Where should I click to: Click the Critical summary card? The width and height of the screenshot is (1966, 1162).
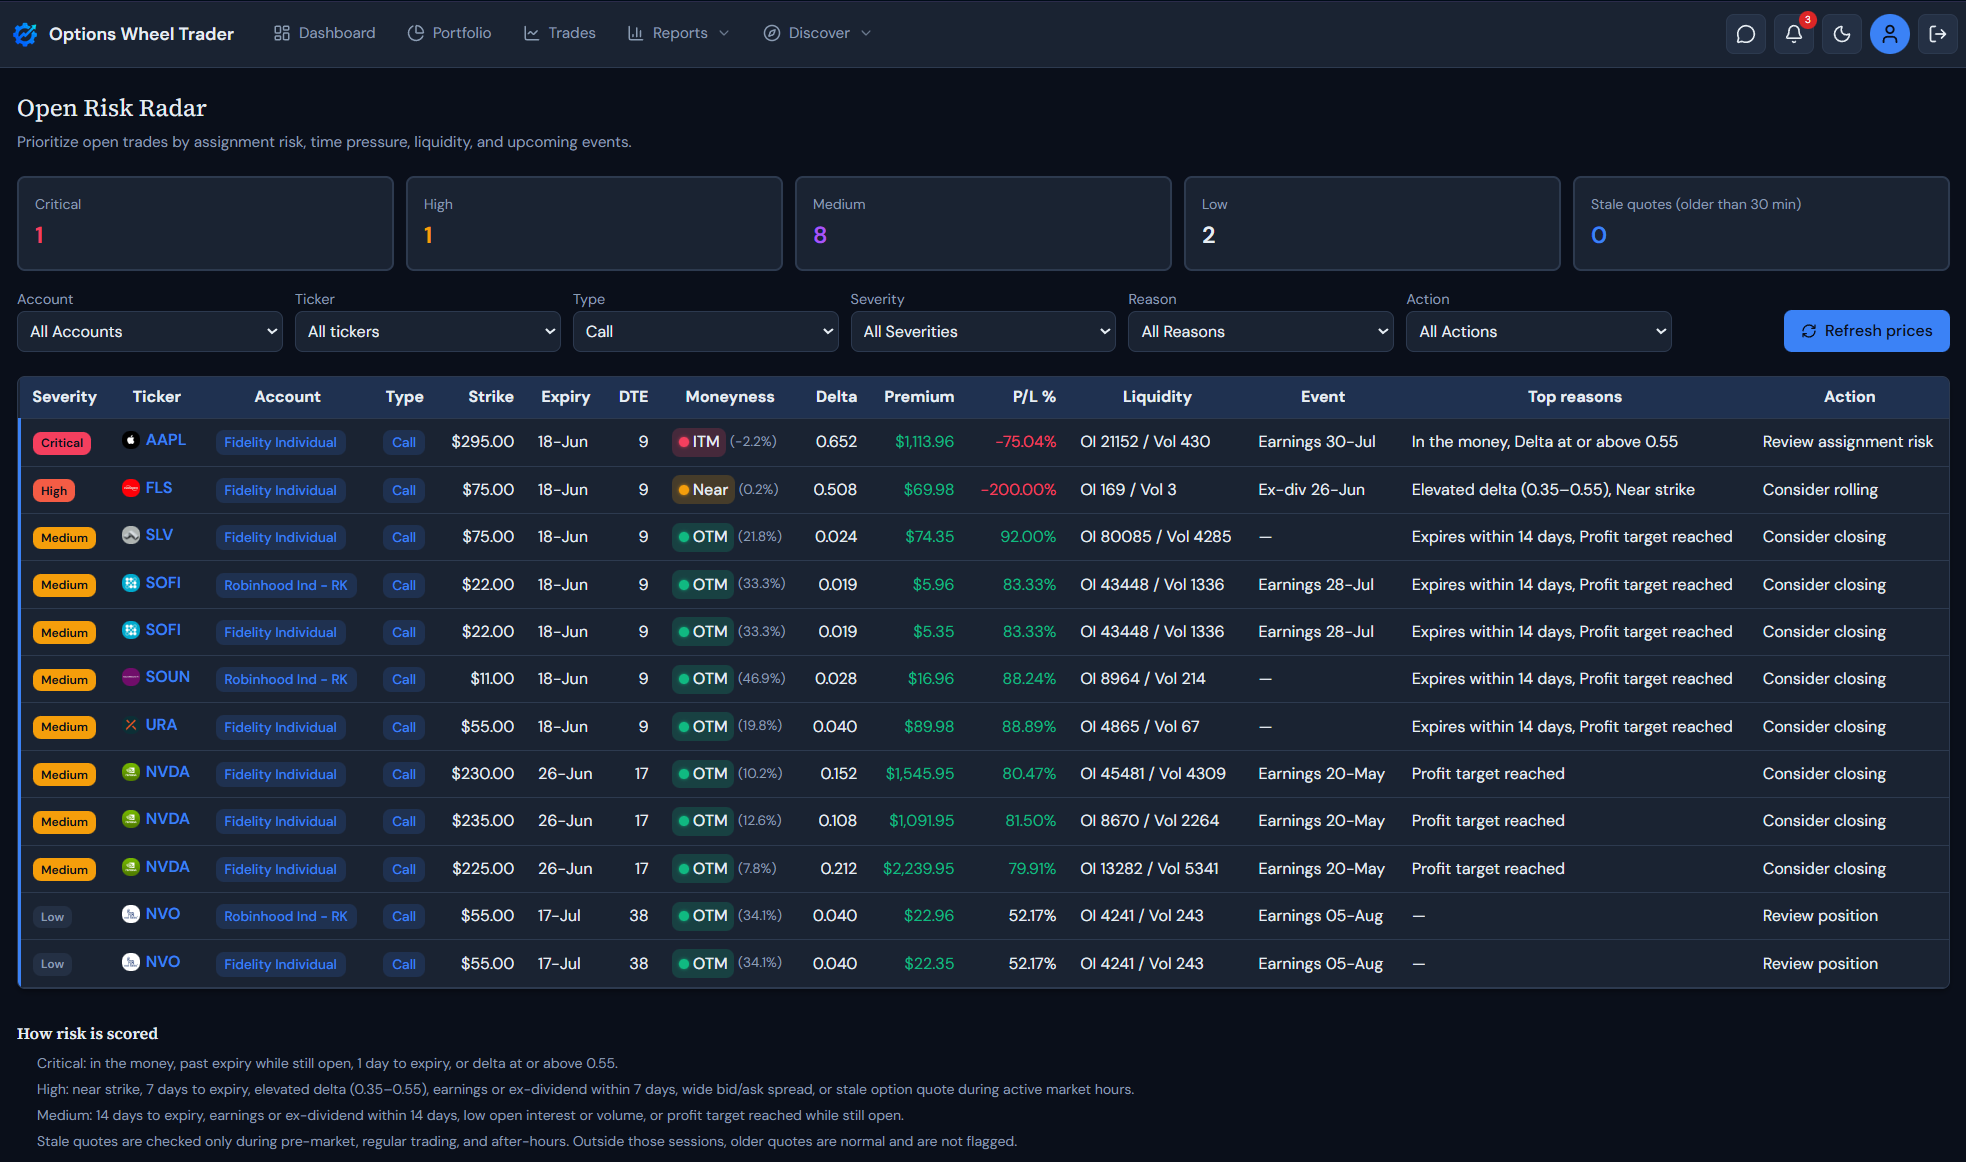coord(205,224)
